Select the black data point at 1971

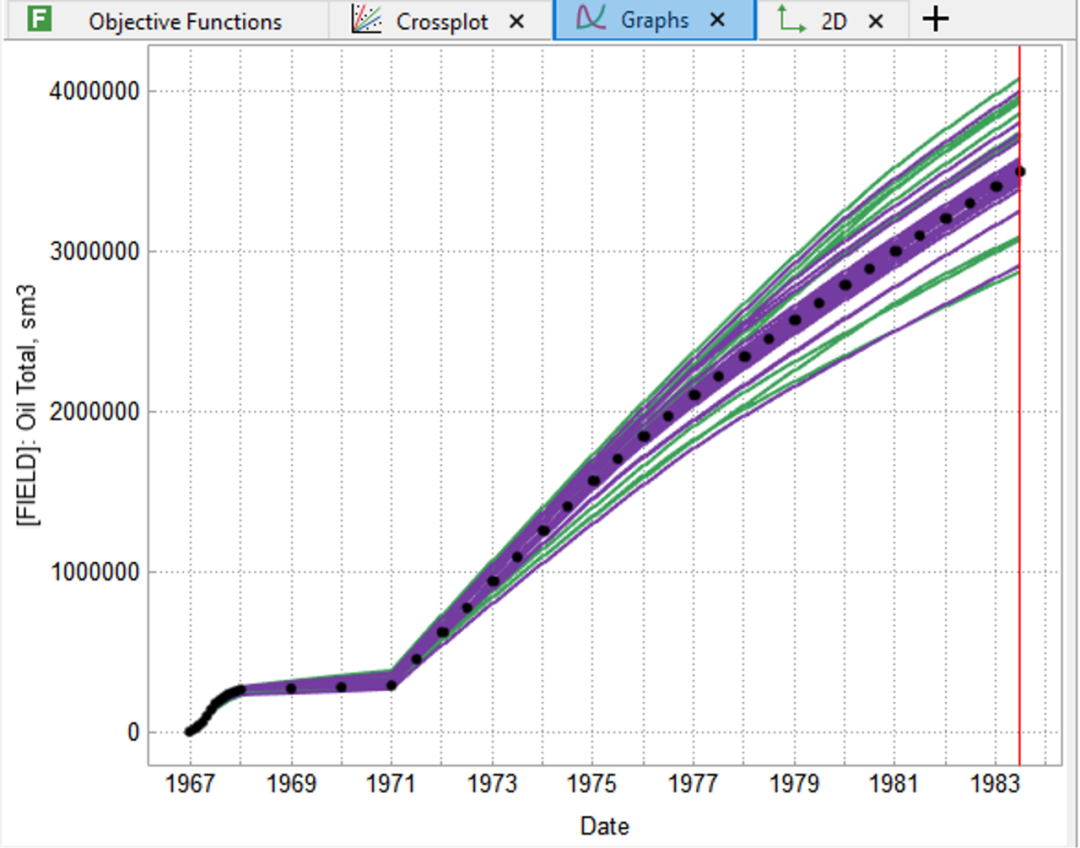tap(391, 685)
